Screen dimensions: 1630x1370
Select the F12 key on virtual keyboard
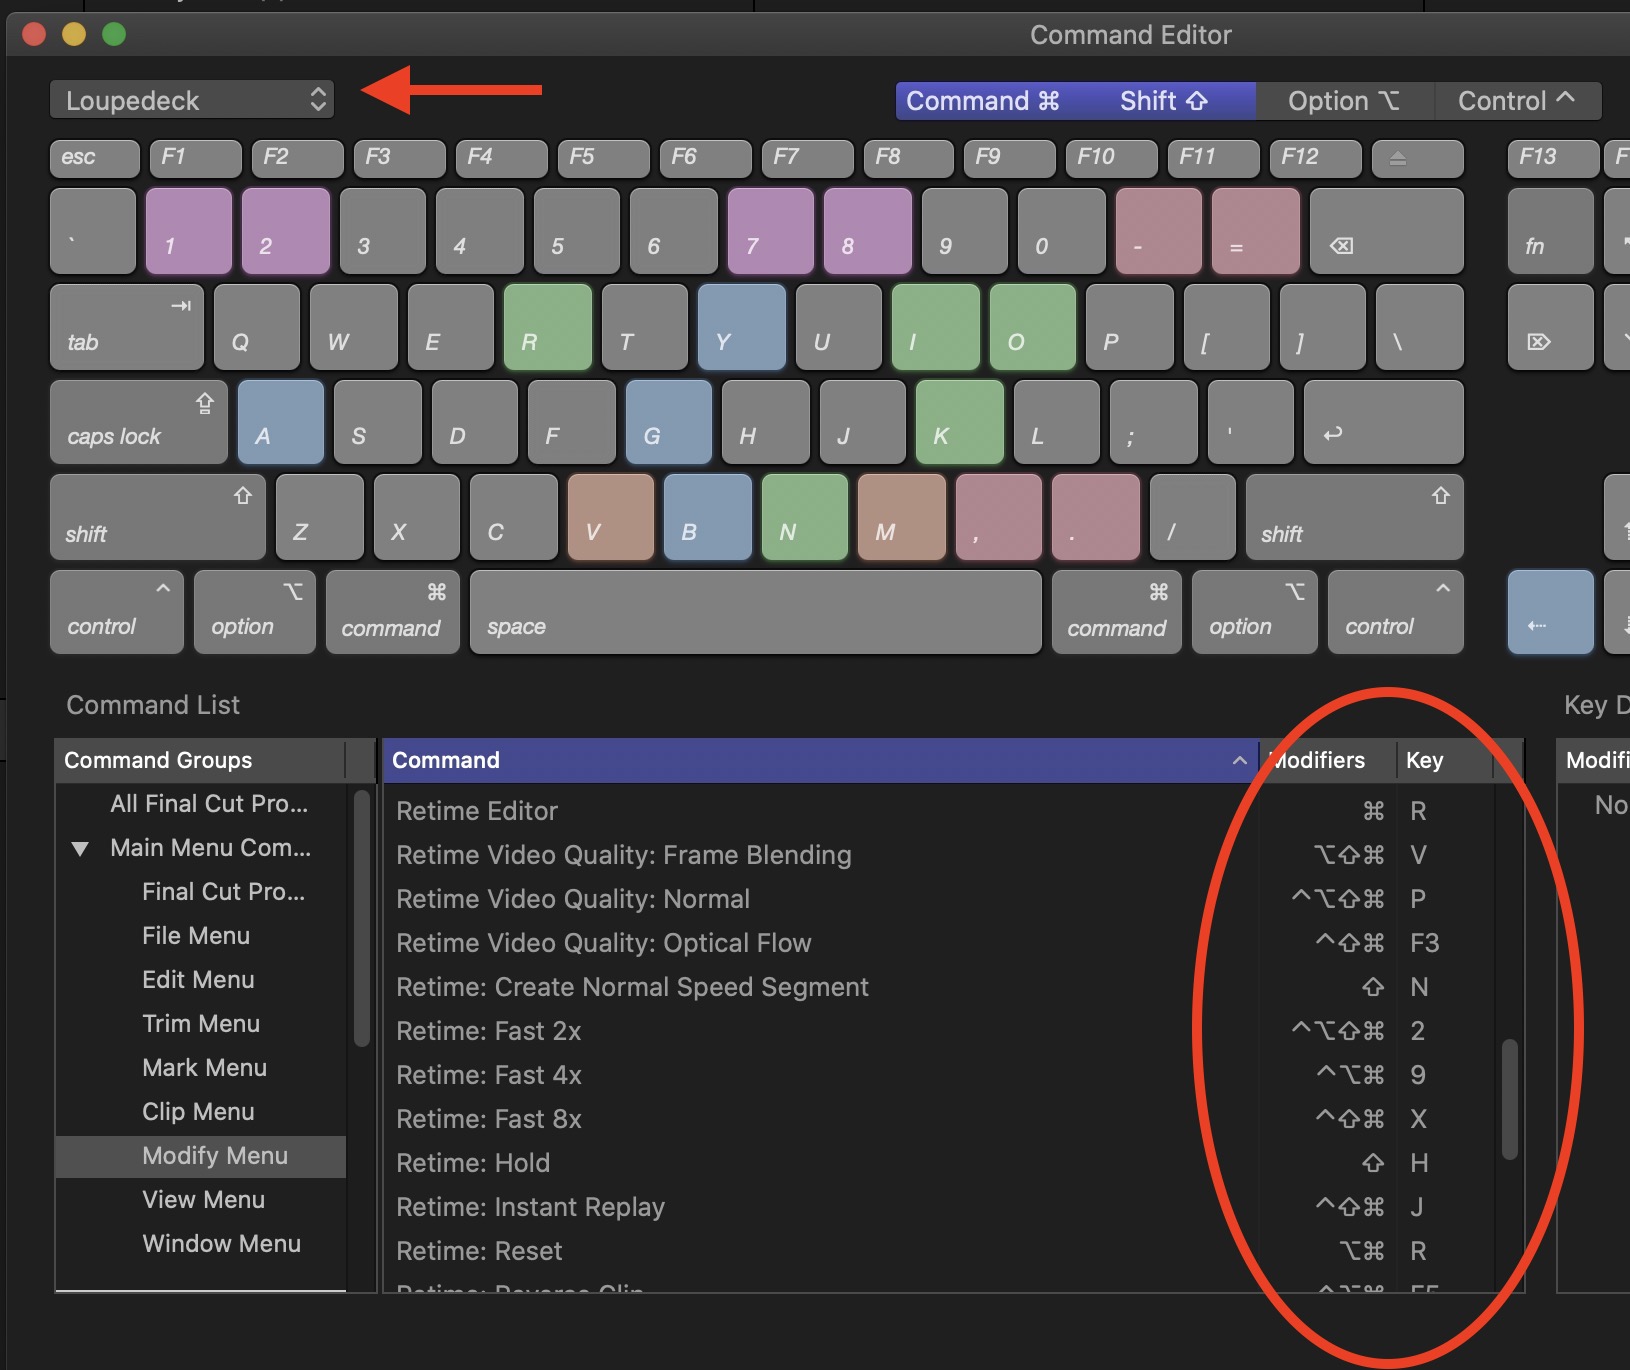pyautogui.click(x=1316, y=157)
